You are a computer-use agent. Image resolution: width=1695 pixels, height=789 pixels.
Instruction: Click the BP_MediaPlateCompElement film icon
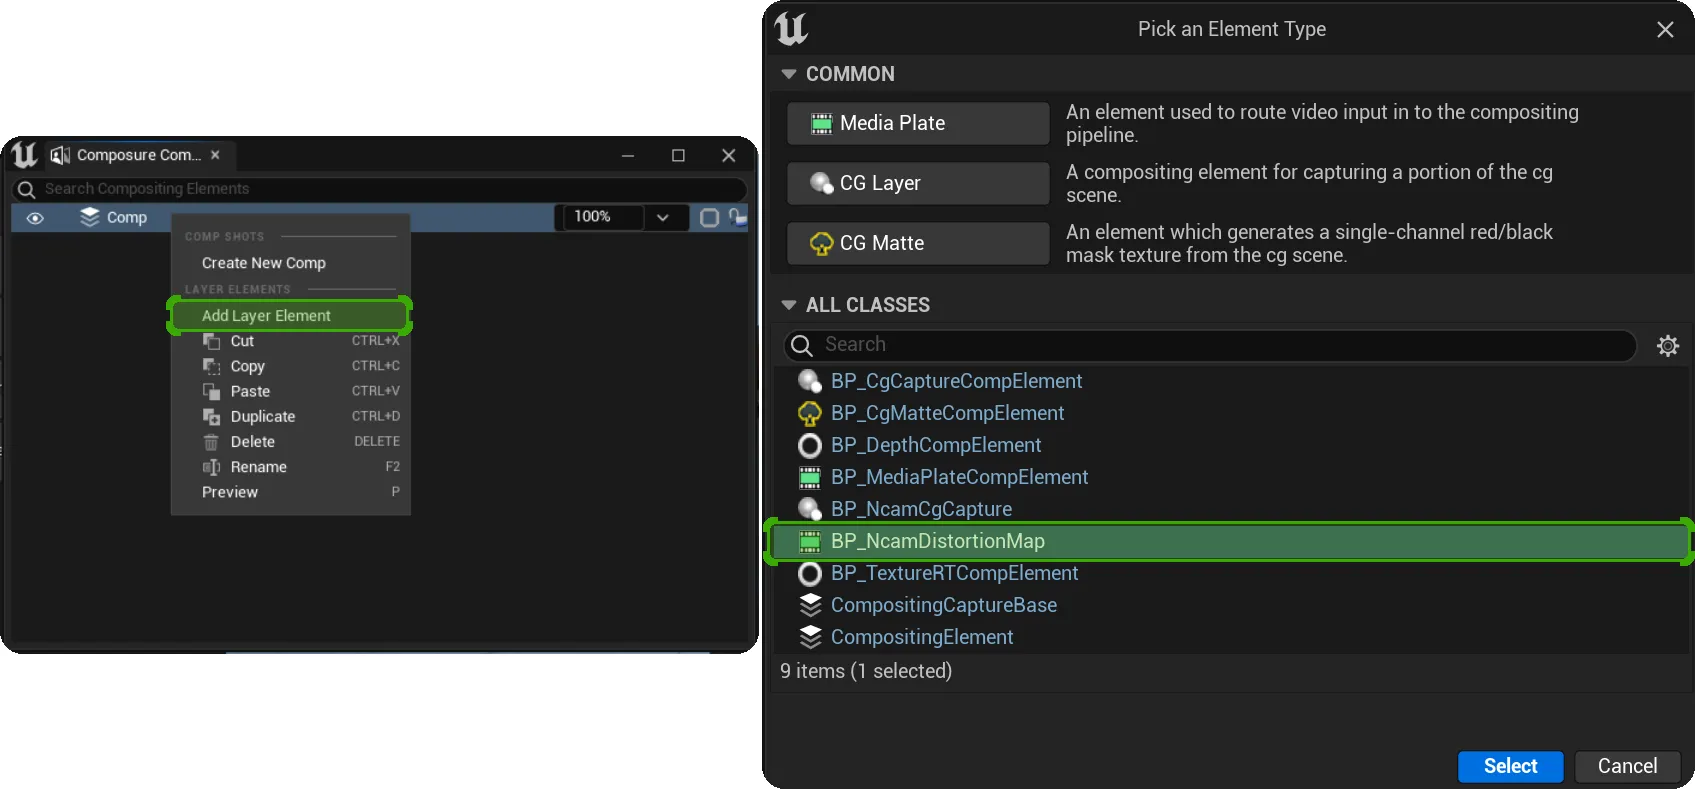click(x=810, y=477)
